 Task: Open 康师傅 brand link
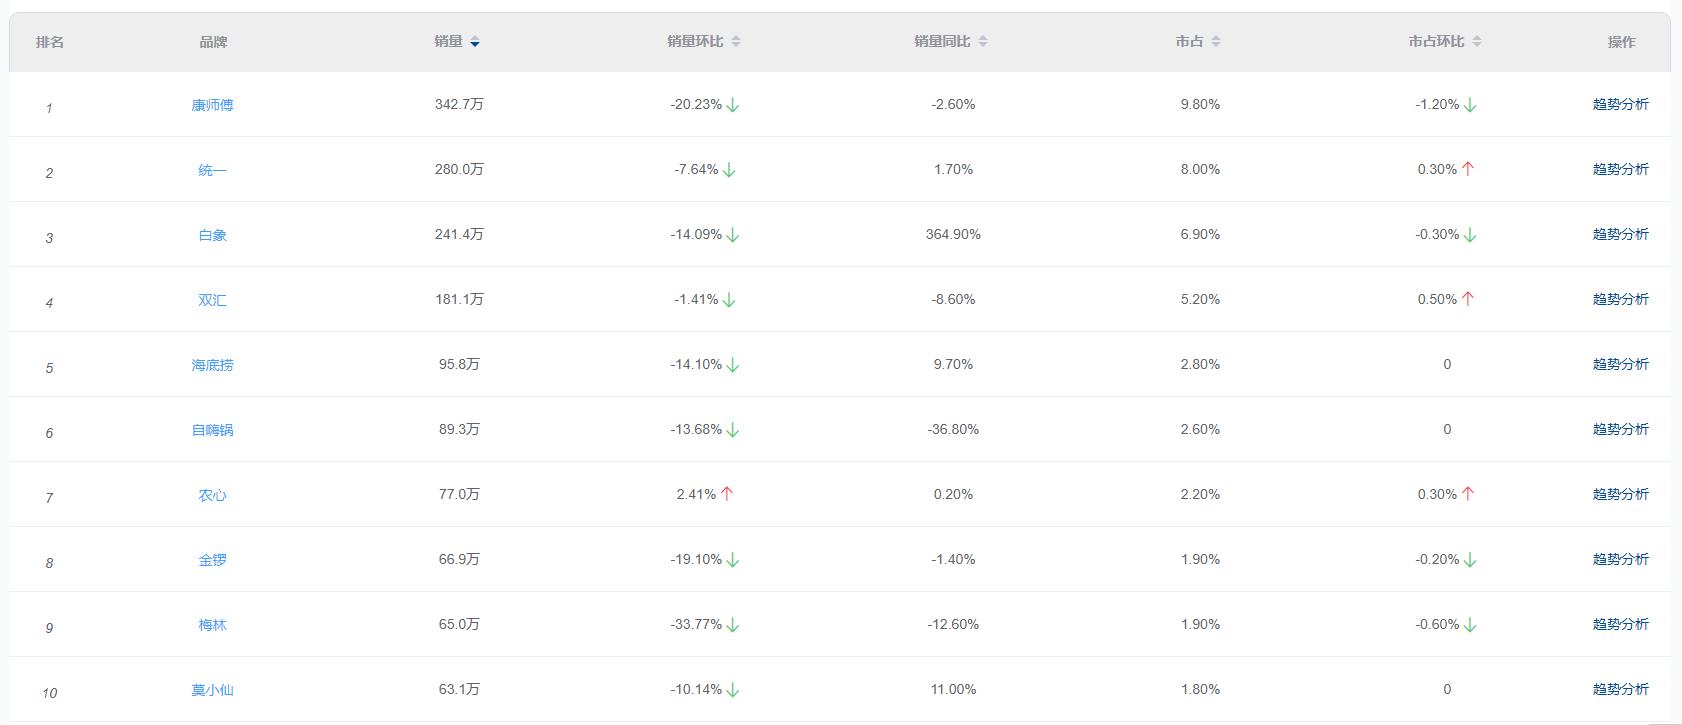[x=212, y=105]
